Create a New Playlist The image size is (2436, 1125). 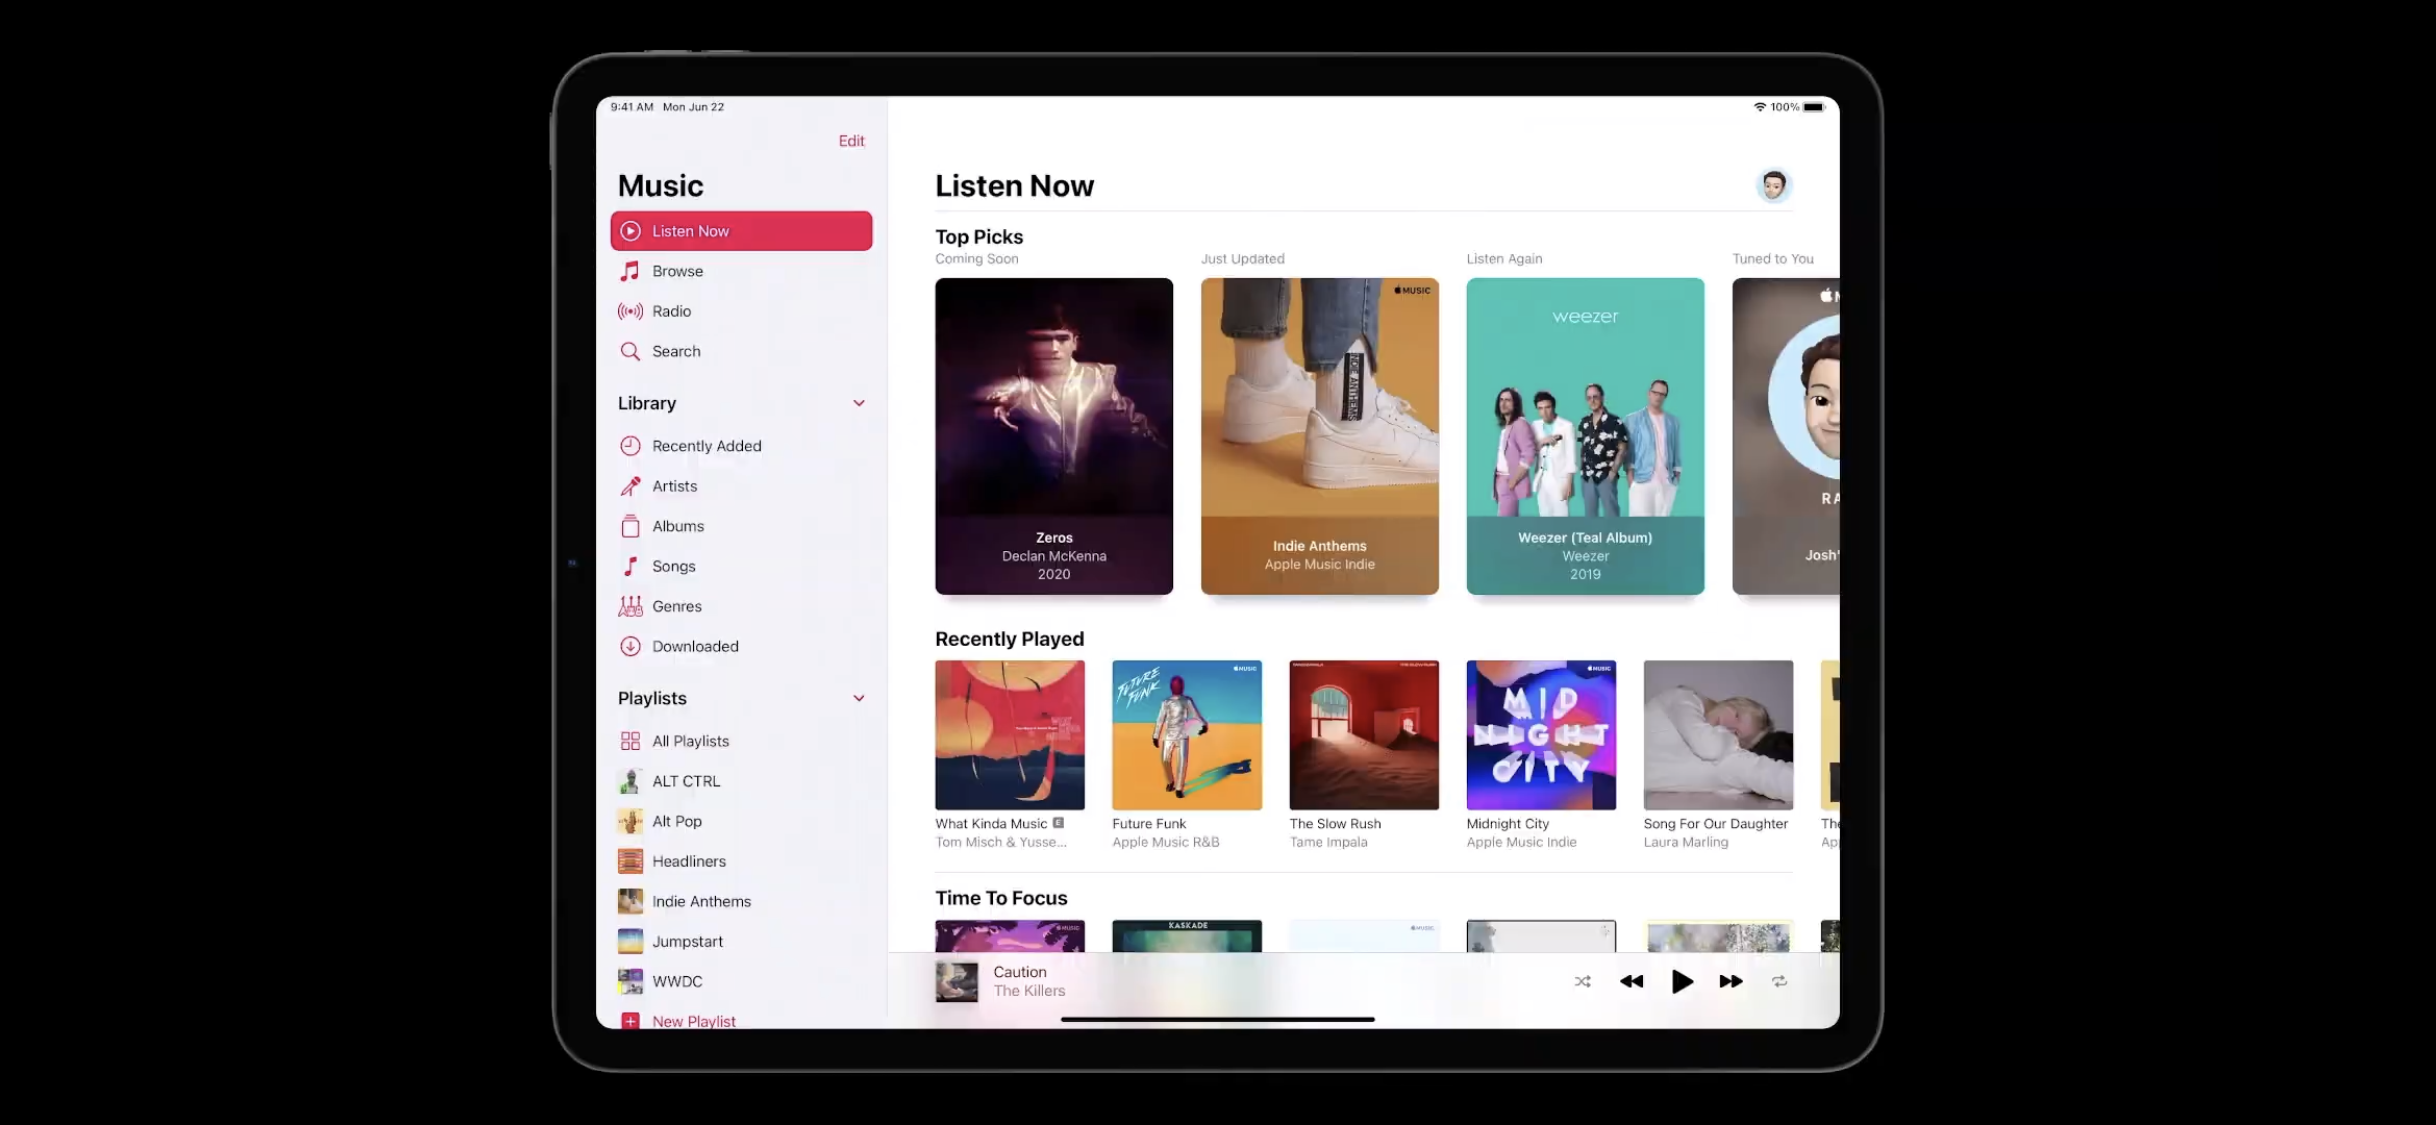pyautogui.click(x=692, y=1019)
